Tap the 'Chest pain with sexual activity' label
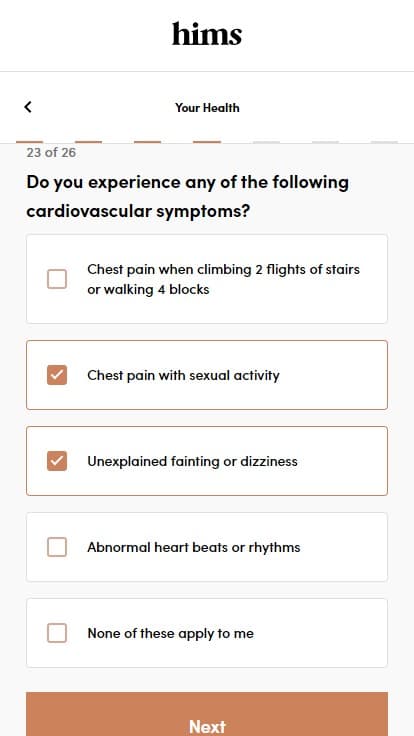This screenshot has width=414, height=736. pyautogui.click(x=184, y=376)
